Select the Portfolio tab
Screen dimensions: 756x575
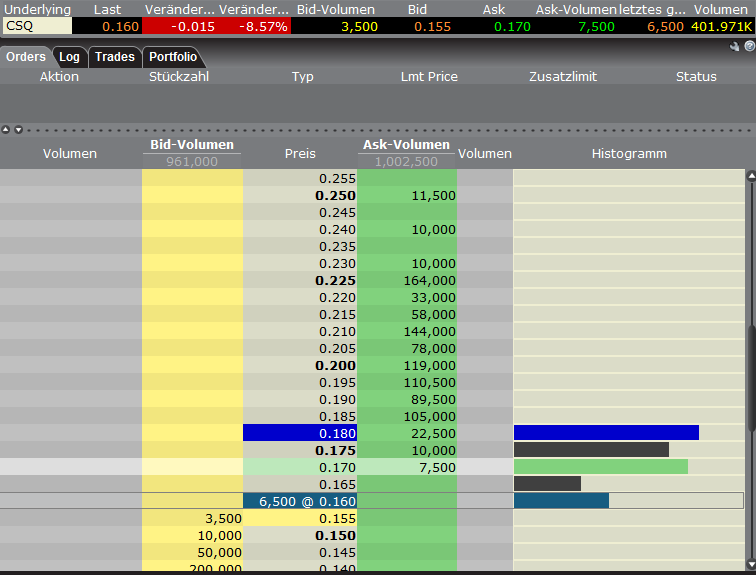(x=173, y=57)
